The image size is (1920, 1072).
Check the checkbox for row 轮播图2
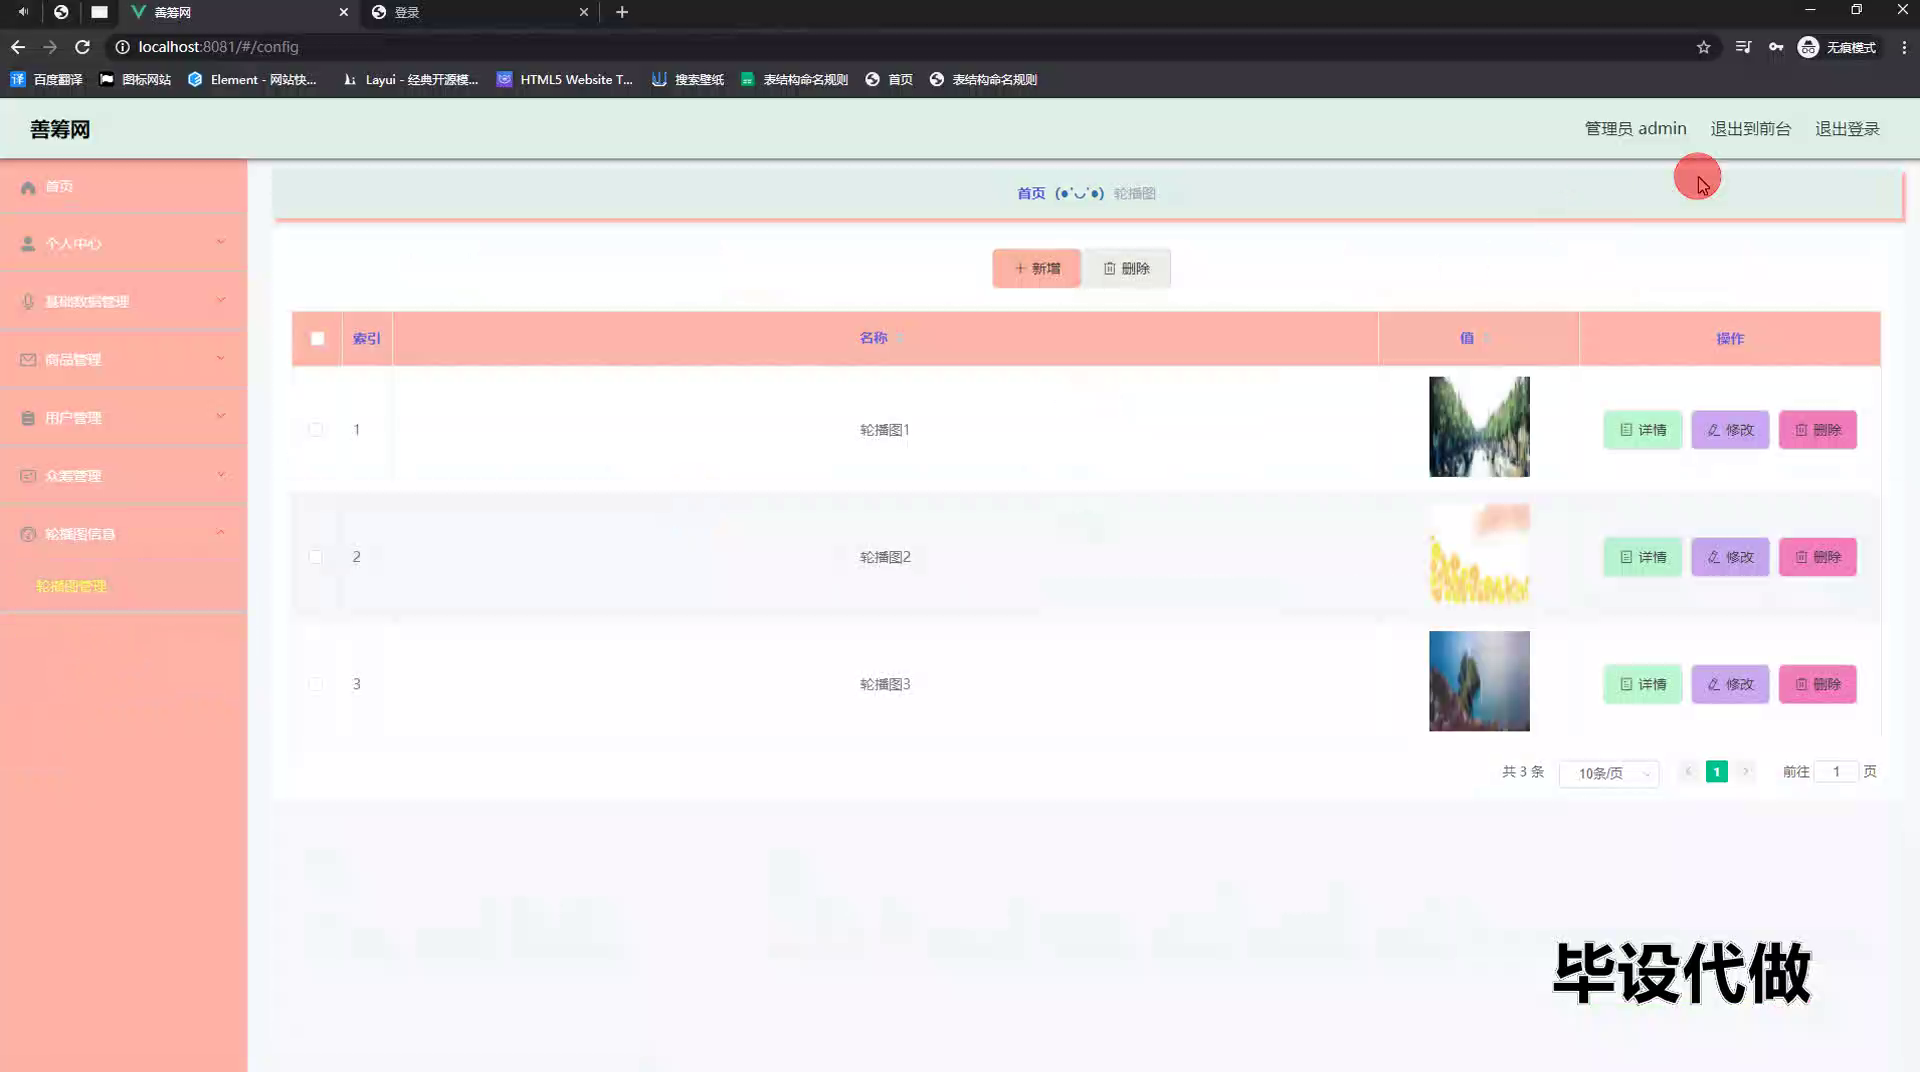click(x=316, y=557)
